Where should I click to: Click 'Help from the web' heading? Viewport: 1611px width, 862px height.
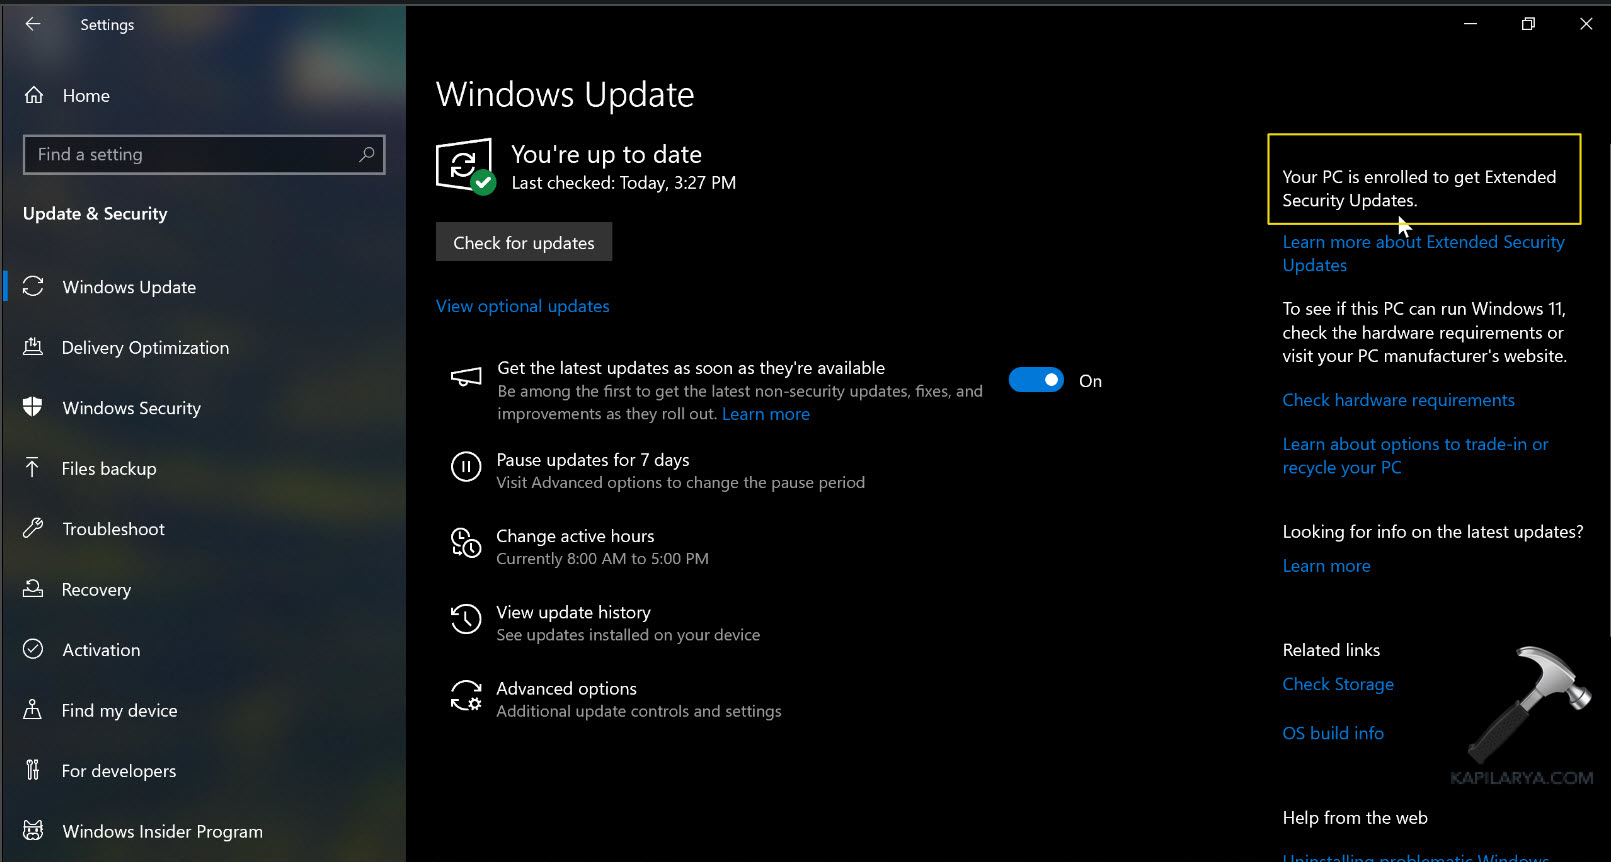pos(1355,818)
